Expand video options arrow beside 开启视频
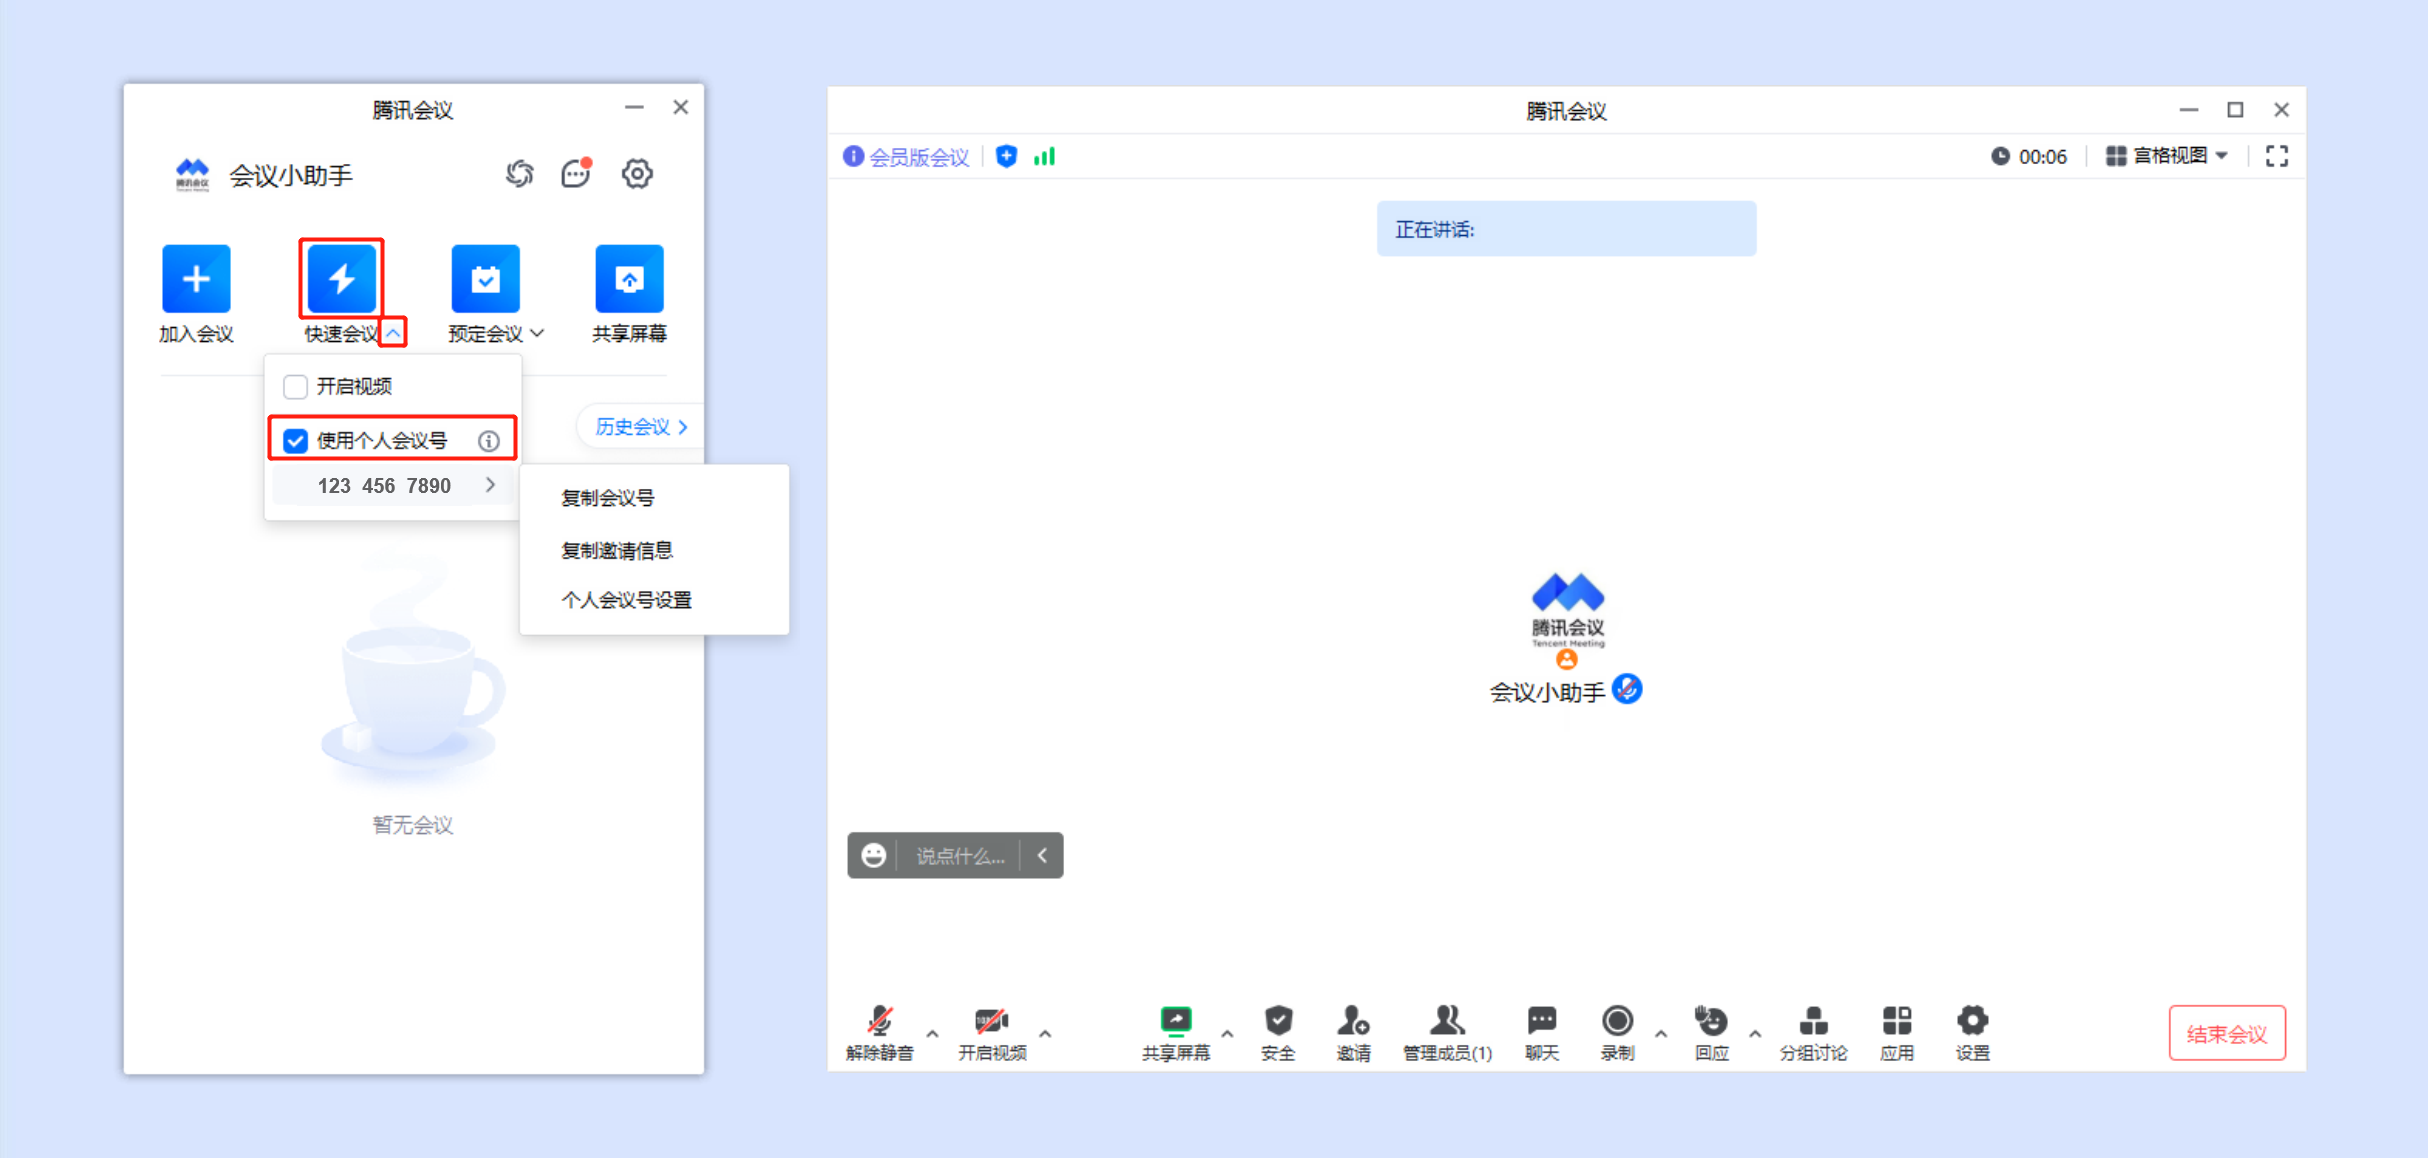This screenshot has height=1158, width=2428. 1045,1033
